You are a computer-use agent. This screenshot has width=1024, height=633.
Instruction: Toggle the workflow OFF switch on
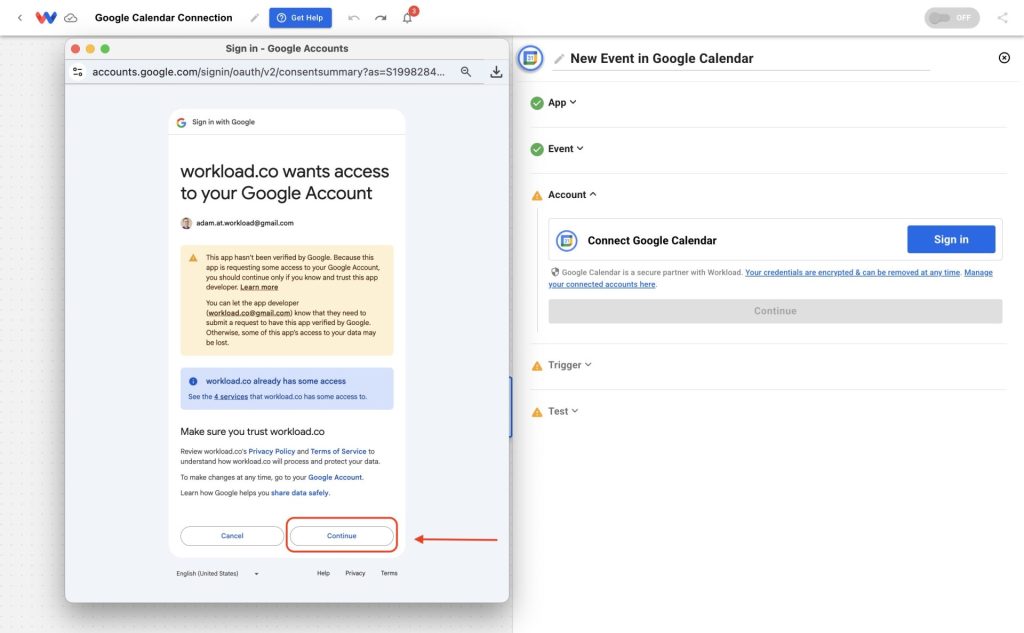(952, 18)
